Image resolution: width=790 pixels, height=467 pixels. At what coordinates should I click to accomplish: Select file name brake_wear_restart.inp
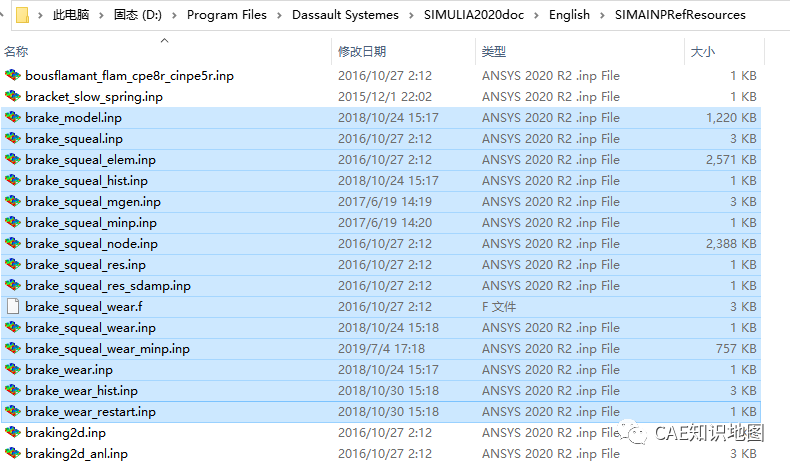[x=91, y=412]
